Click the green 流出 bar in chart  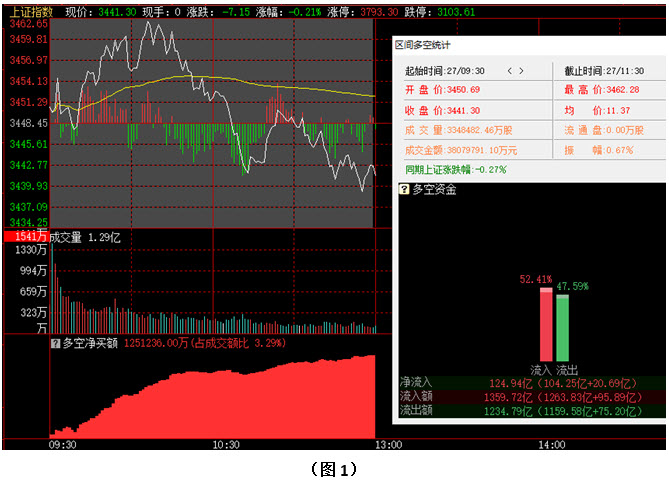tap(562, 328)
